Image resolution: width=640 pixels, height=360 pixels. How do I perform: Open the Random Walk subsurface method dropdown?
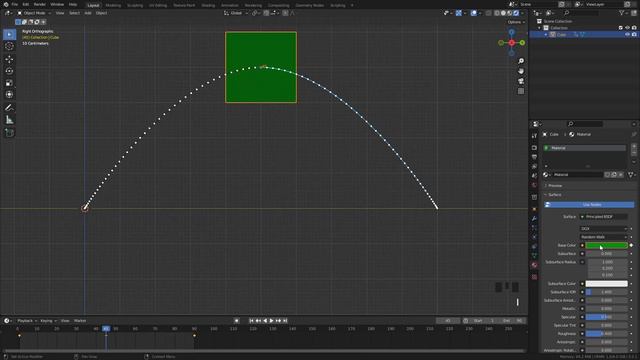604,237
